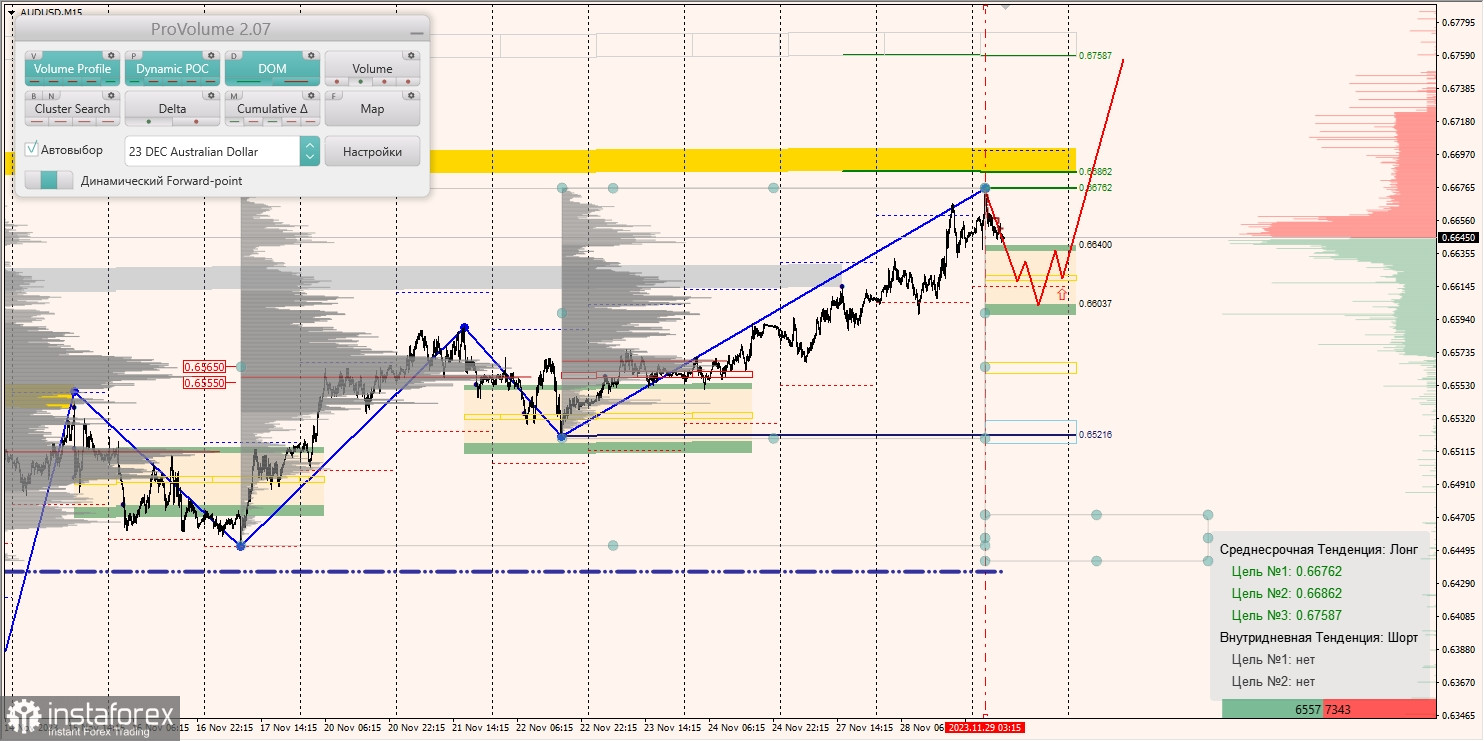The image size is (1484, 741).
Task: Click Цель №1: 0.66762 in info panel
Action: pos(1287,572)
